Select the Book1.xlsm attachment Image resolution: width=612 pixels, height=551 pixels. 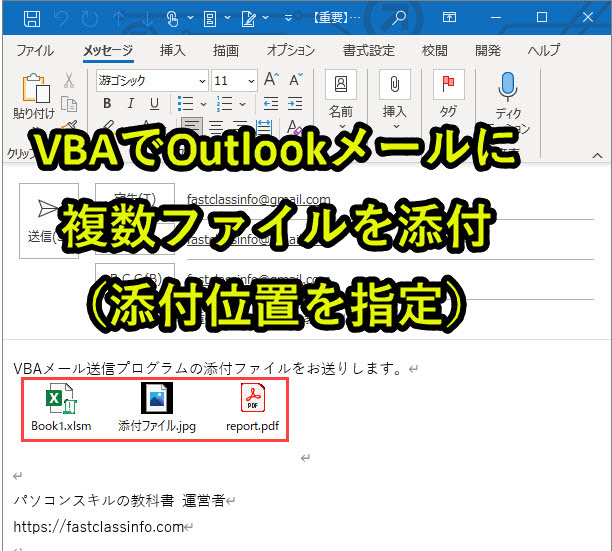point(61,408)
